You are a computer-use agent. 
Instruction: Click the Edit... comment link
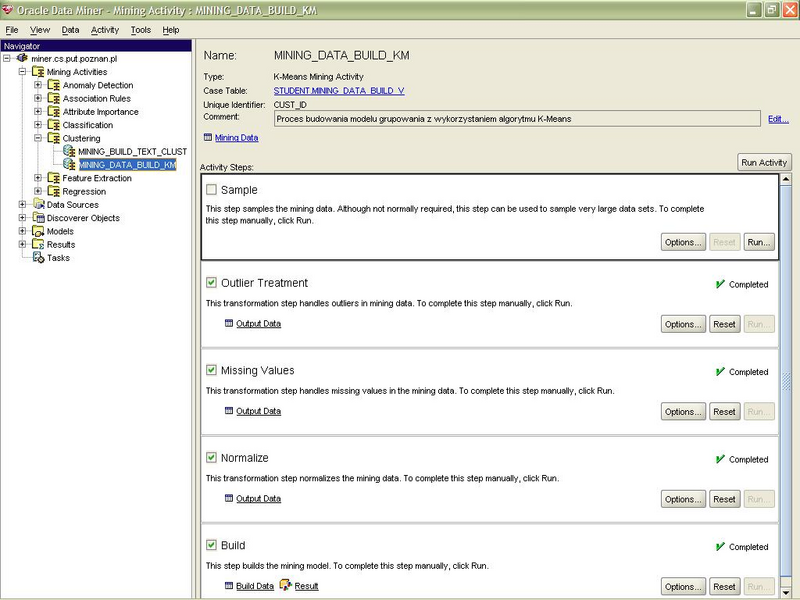tap(778, 119)
